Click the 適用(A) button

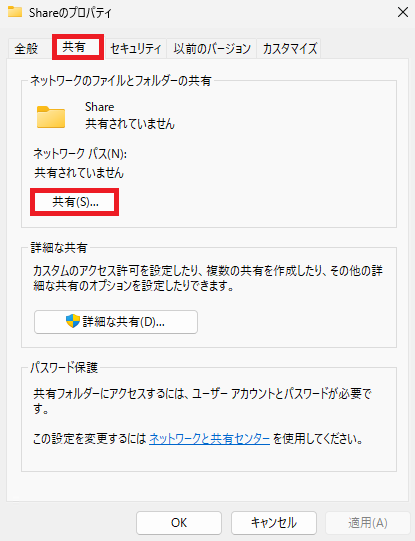[x=368, y=523]
